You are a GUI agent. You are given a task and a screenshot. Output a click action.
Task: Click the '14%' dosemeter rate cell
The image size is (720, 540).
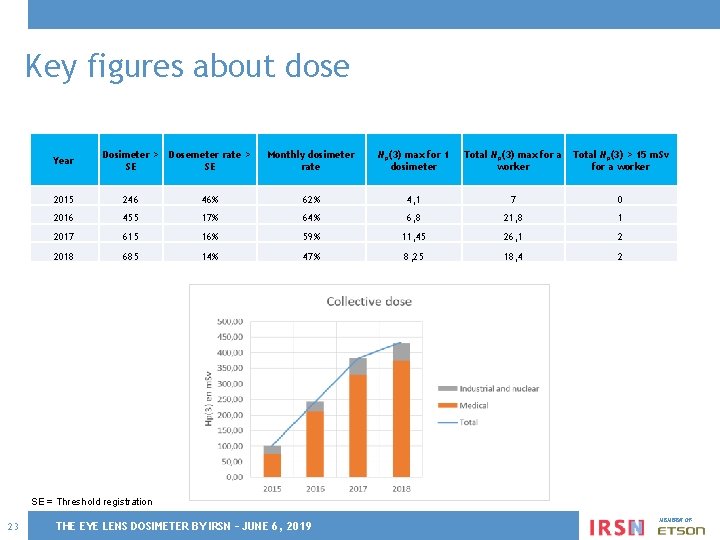210,255
